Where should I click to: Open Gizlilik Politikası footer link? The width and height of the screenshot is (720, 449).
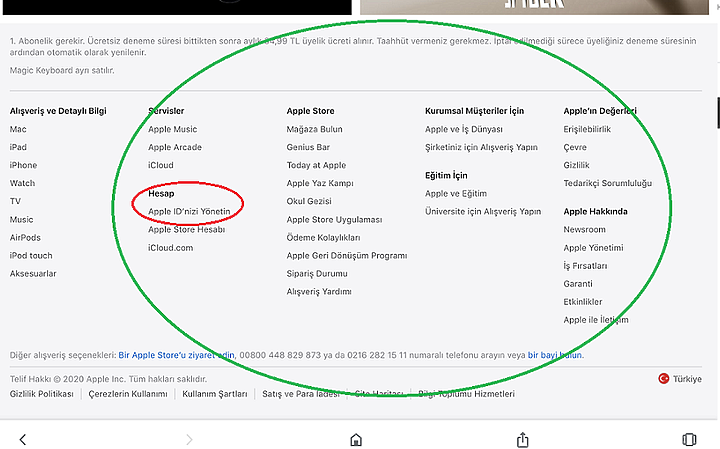41,393
